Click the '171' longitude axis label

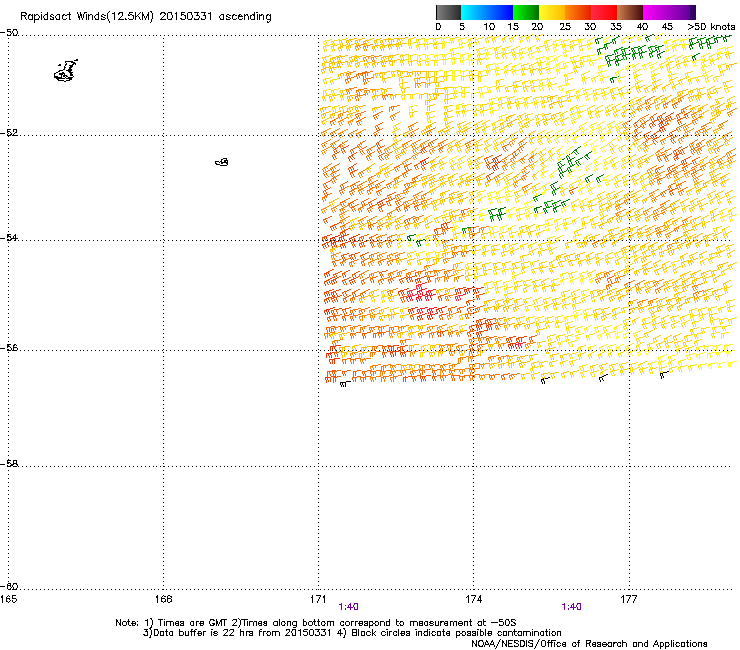(x=318, y=599)
